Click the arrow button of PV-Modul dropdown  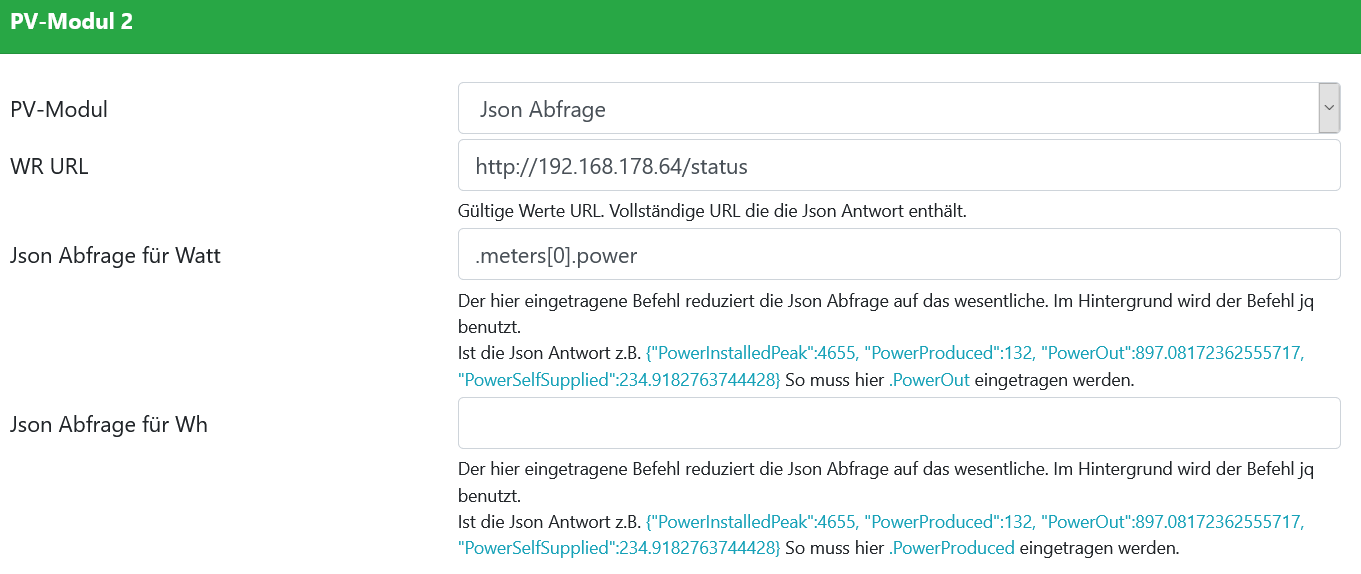(1329, 108)
